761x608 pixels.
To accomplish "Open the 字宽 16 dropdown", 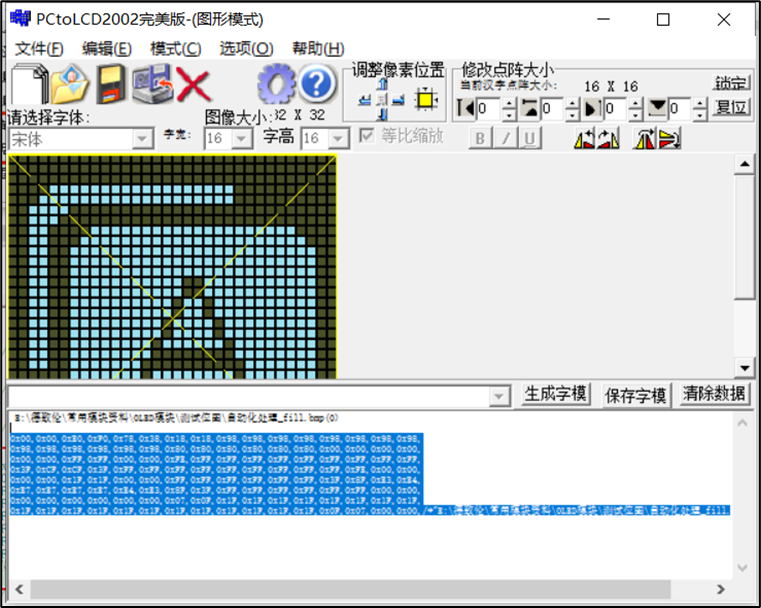I will [x=241, y=139].
